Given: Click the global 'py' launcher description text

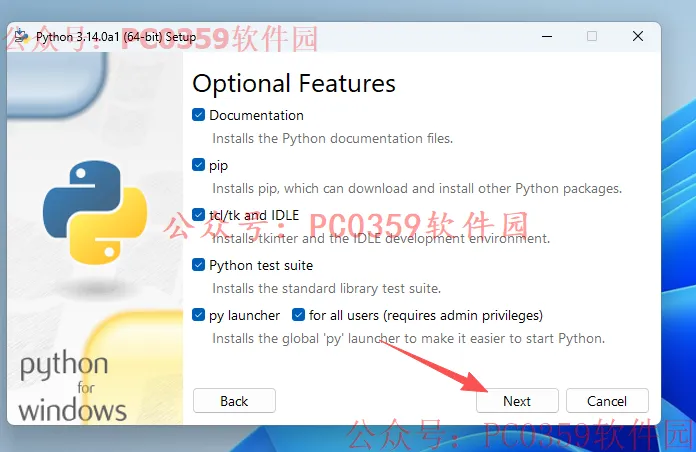Looking at the screenshot, I should pyautogui.click(x=408, y=339).
